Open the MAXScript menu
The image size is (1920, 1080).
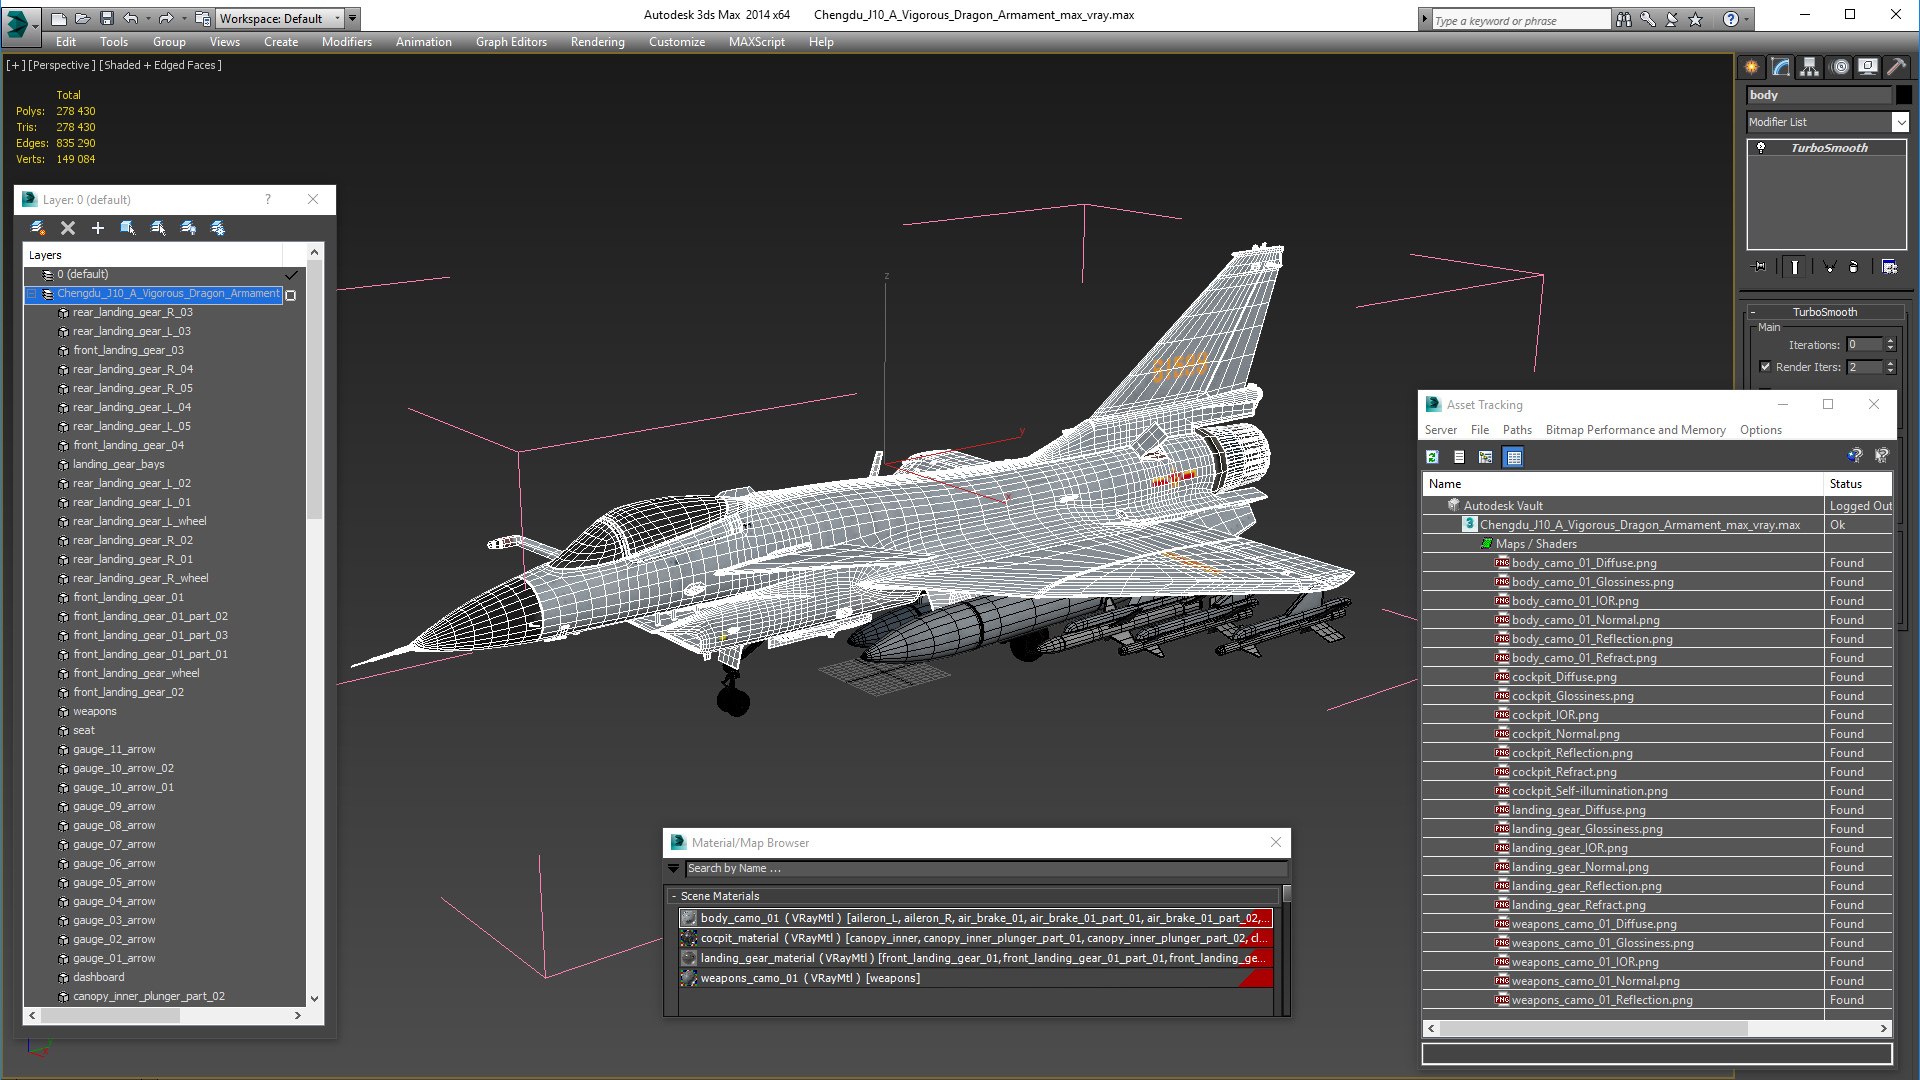click(757, 42)
